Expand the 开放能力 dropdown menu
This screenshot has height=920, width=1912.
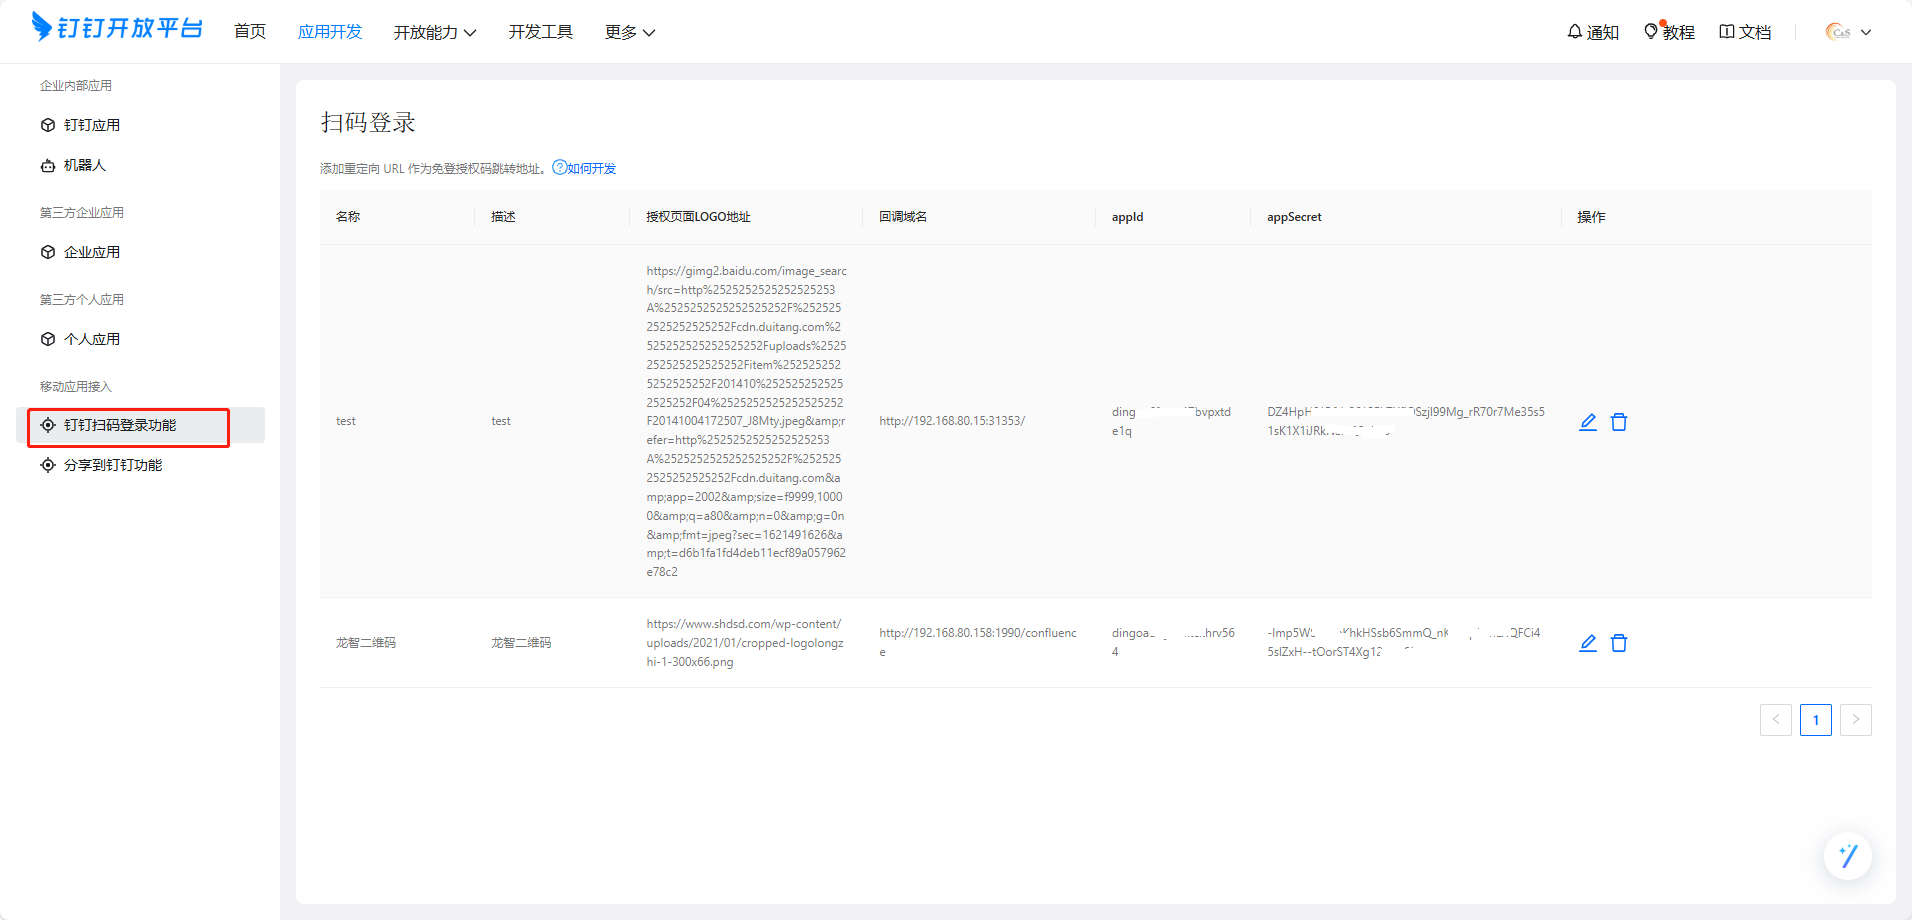[x=434, y=32]
